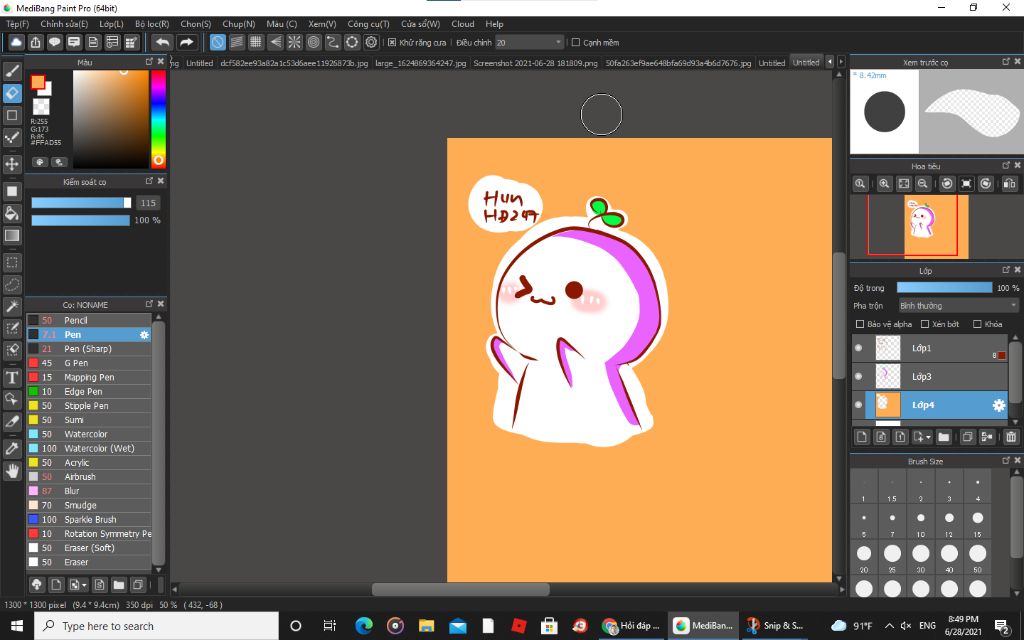Select the Smudge brush
This screenshot has height=640, width=1024.
(x=89, y=505)
